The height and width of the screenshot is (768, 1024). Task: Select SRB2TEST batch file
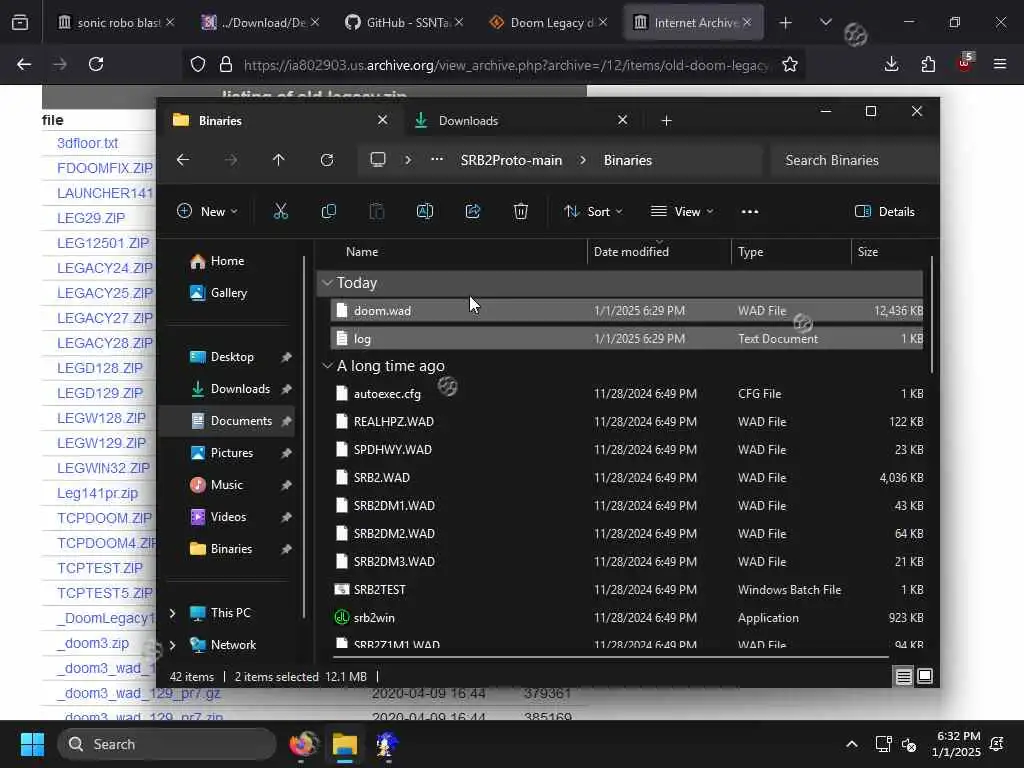click(627, 590)
